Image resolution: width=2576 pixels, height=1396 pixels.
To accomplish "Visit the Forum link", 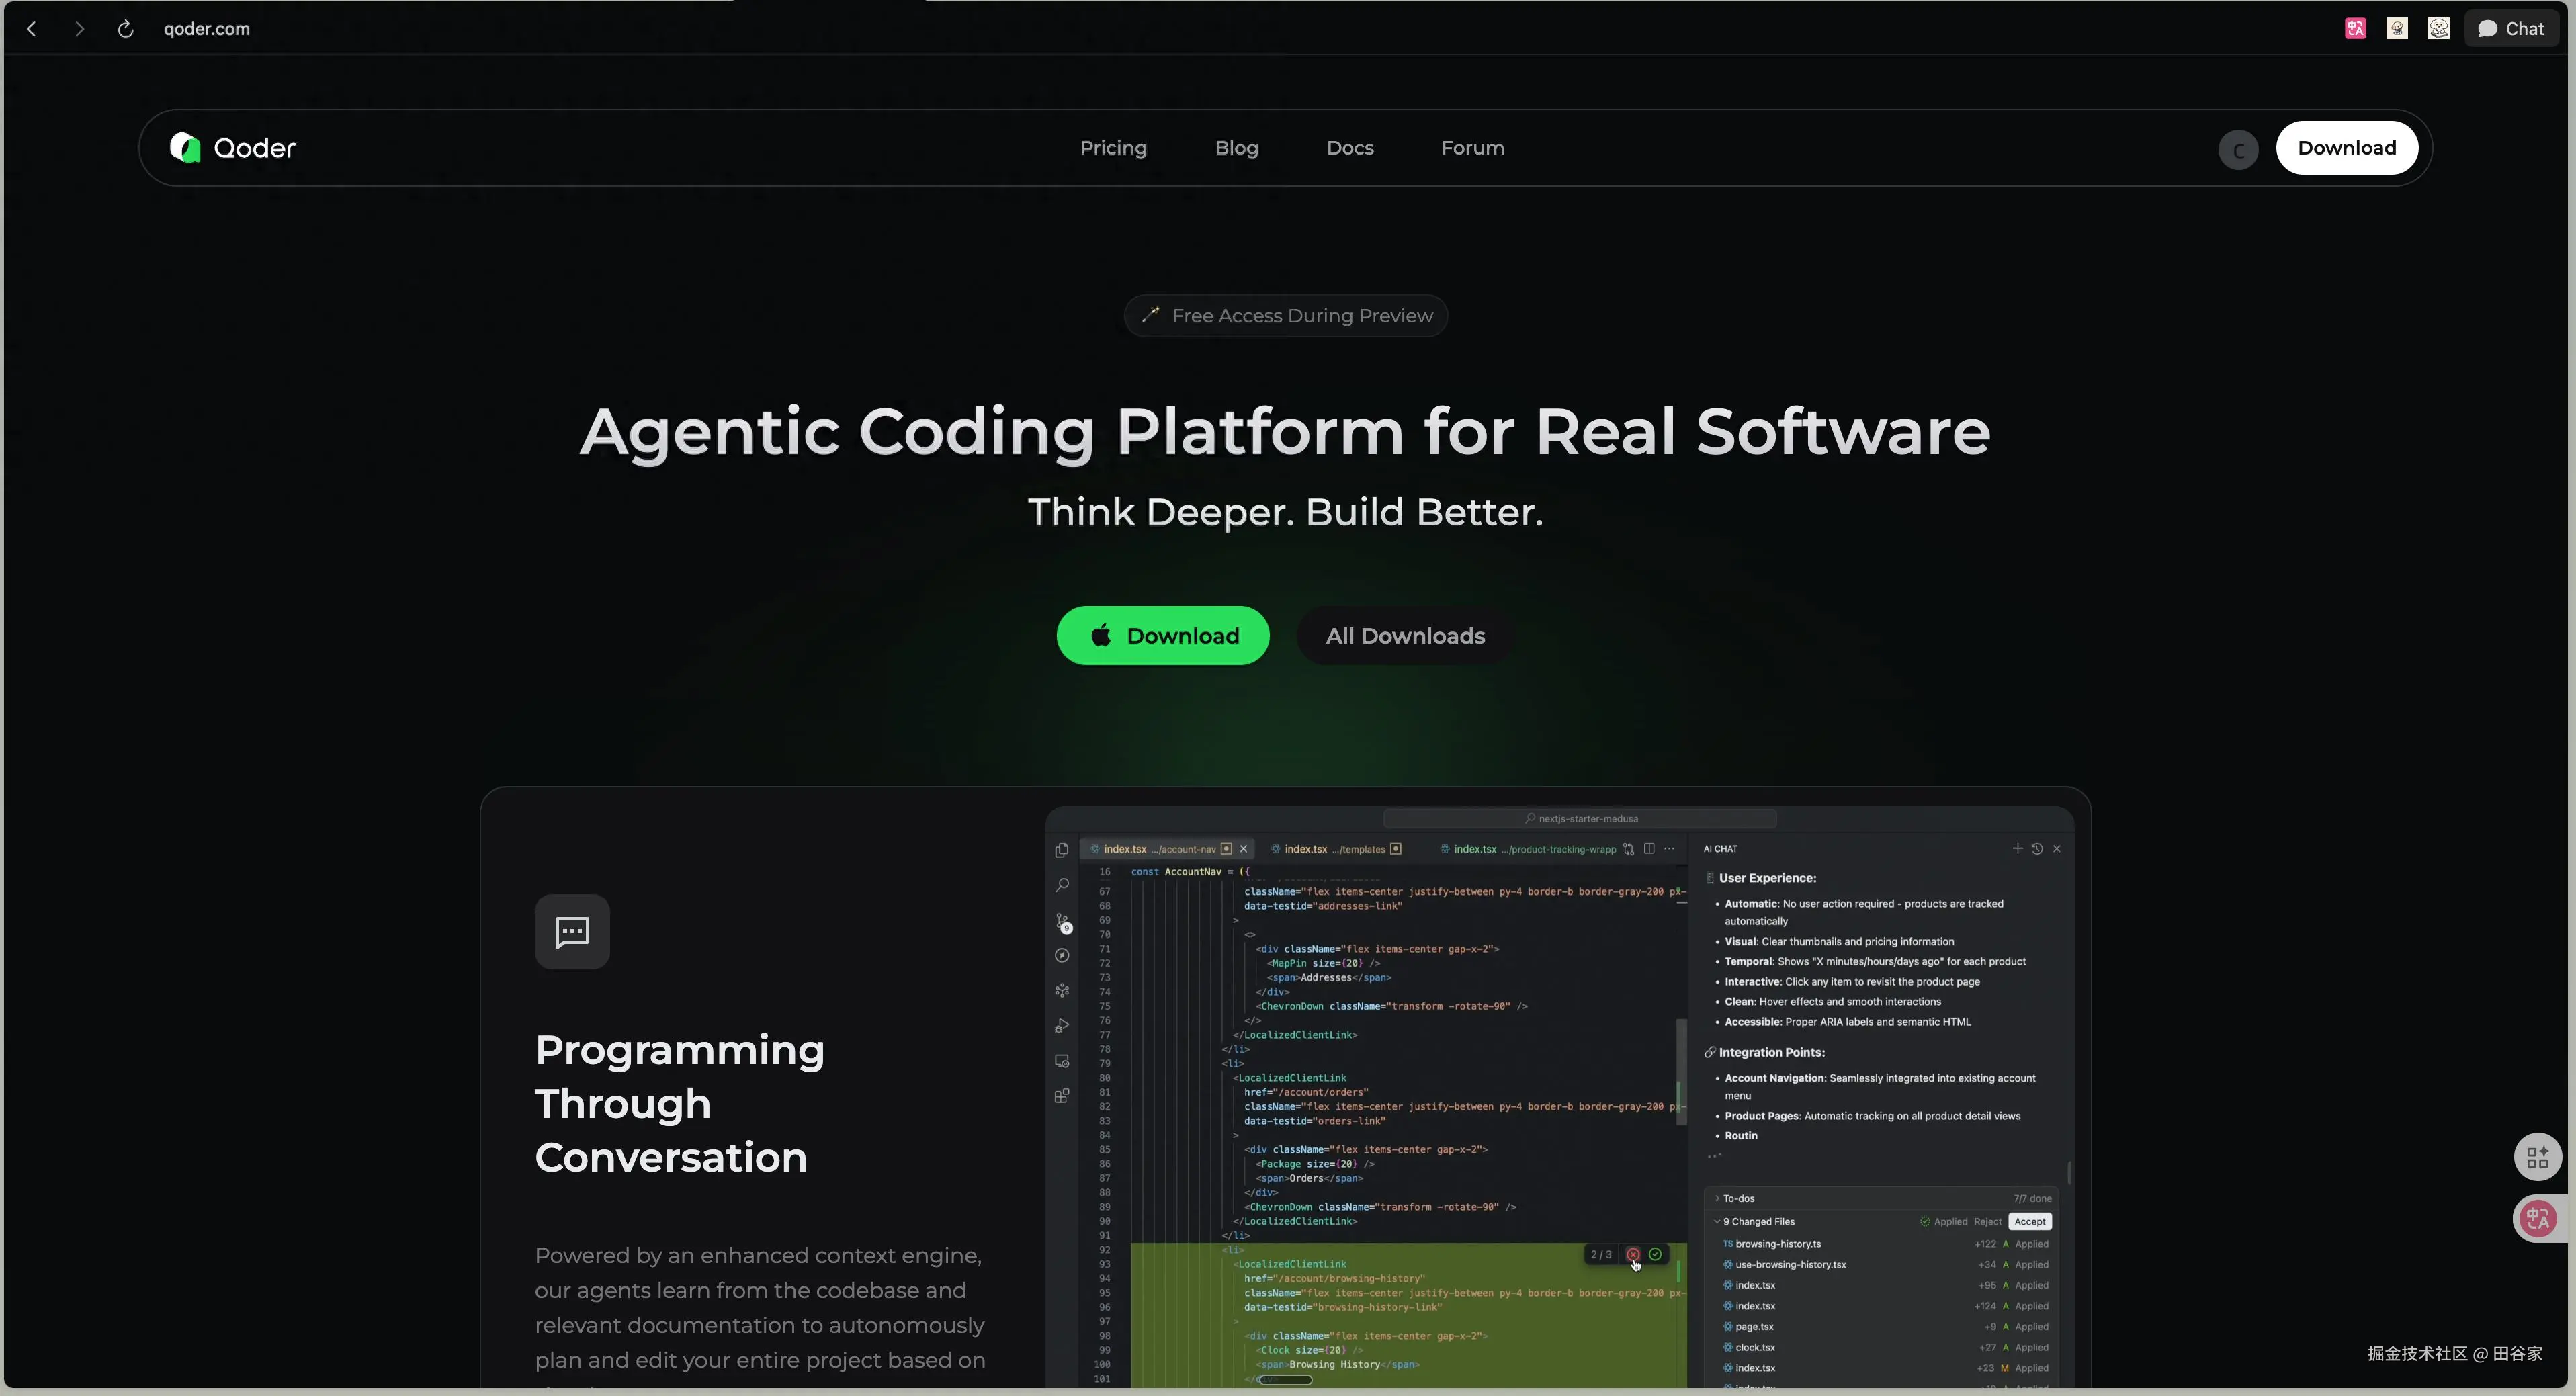I will pyautogui.click(x=1472, y=148).
